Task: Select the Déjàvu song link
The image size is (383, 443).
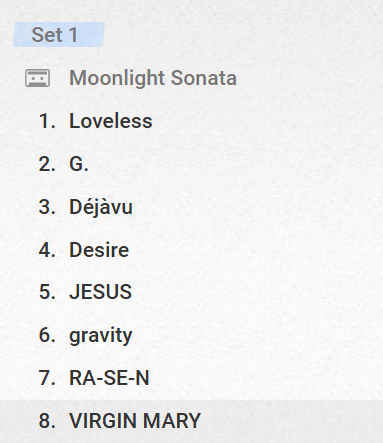Action: (x=101, y=207)
